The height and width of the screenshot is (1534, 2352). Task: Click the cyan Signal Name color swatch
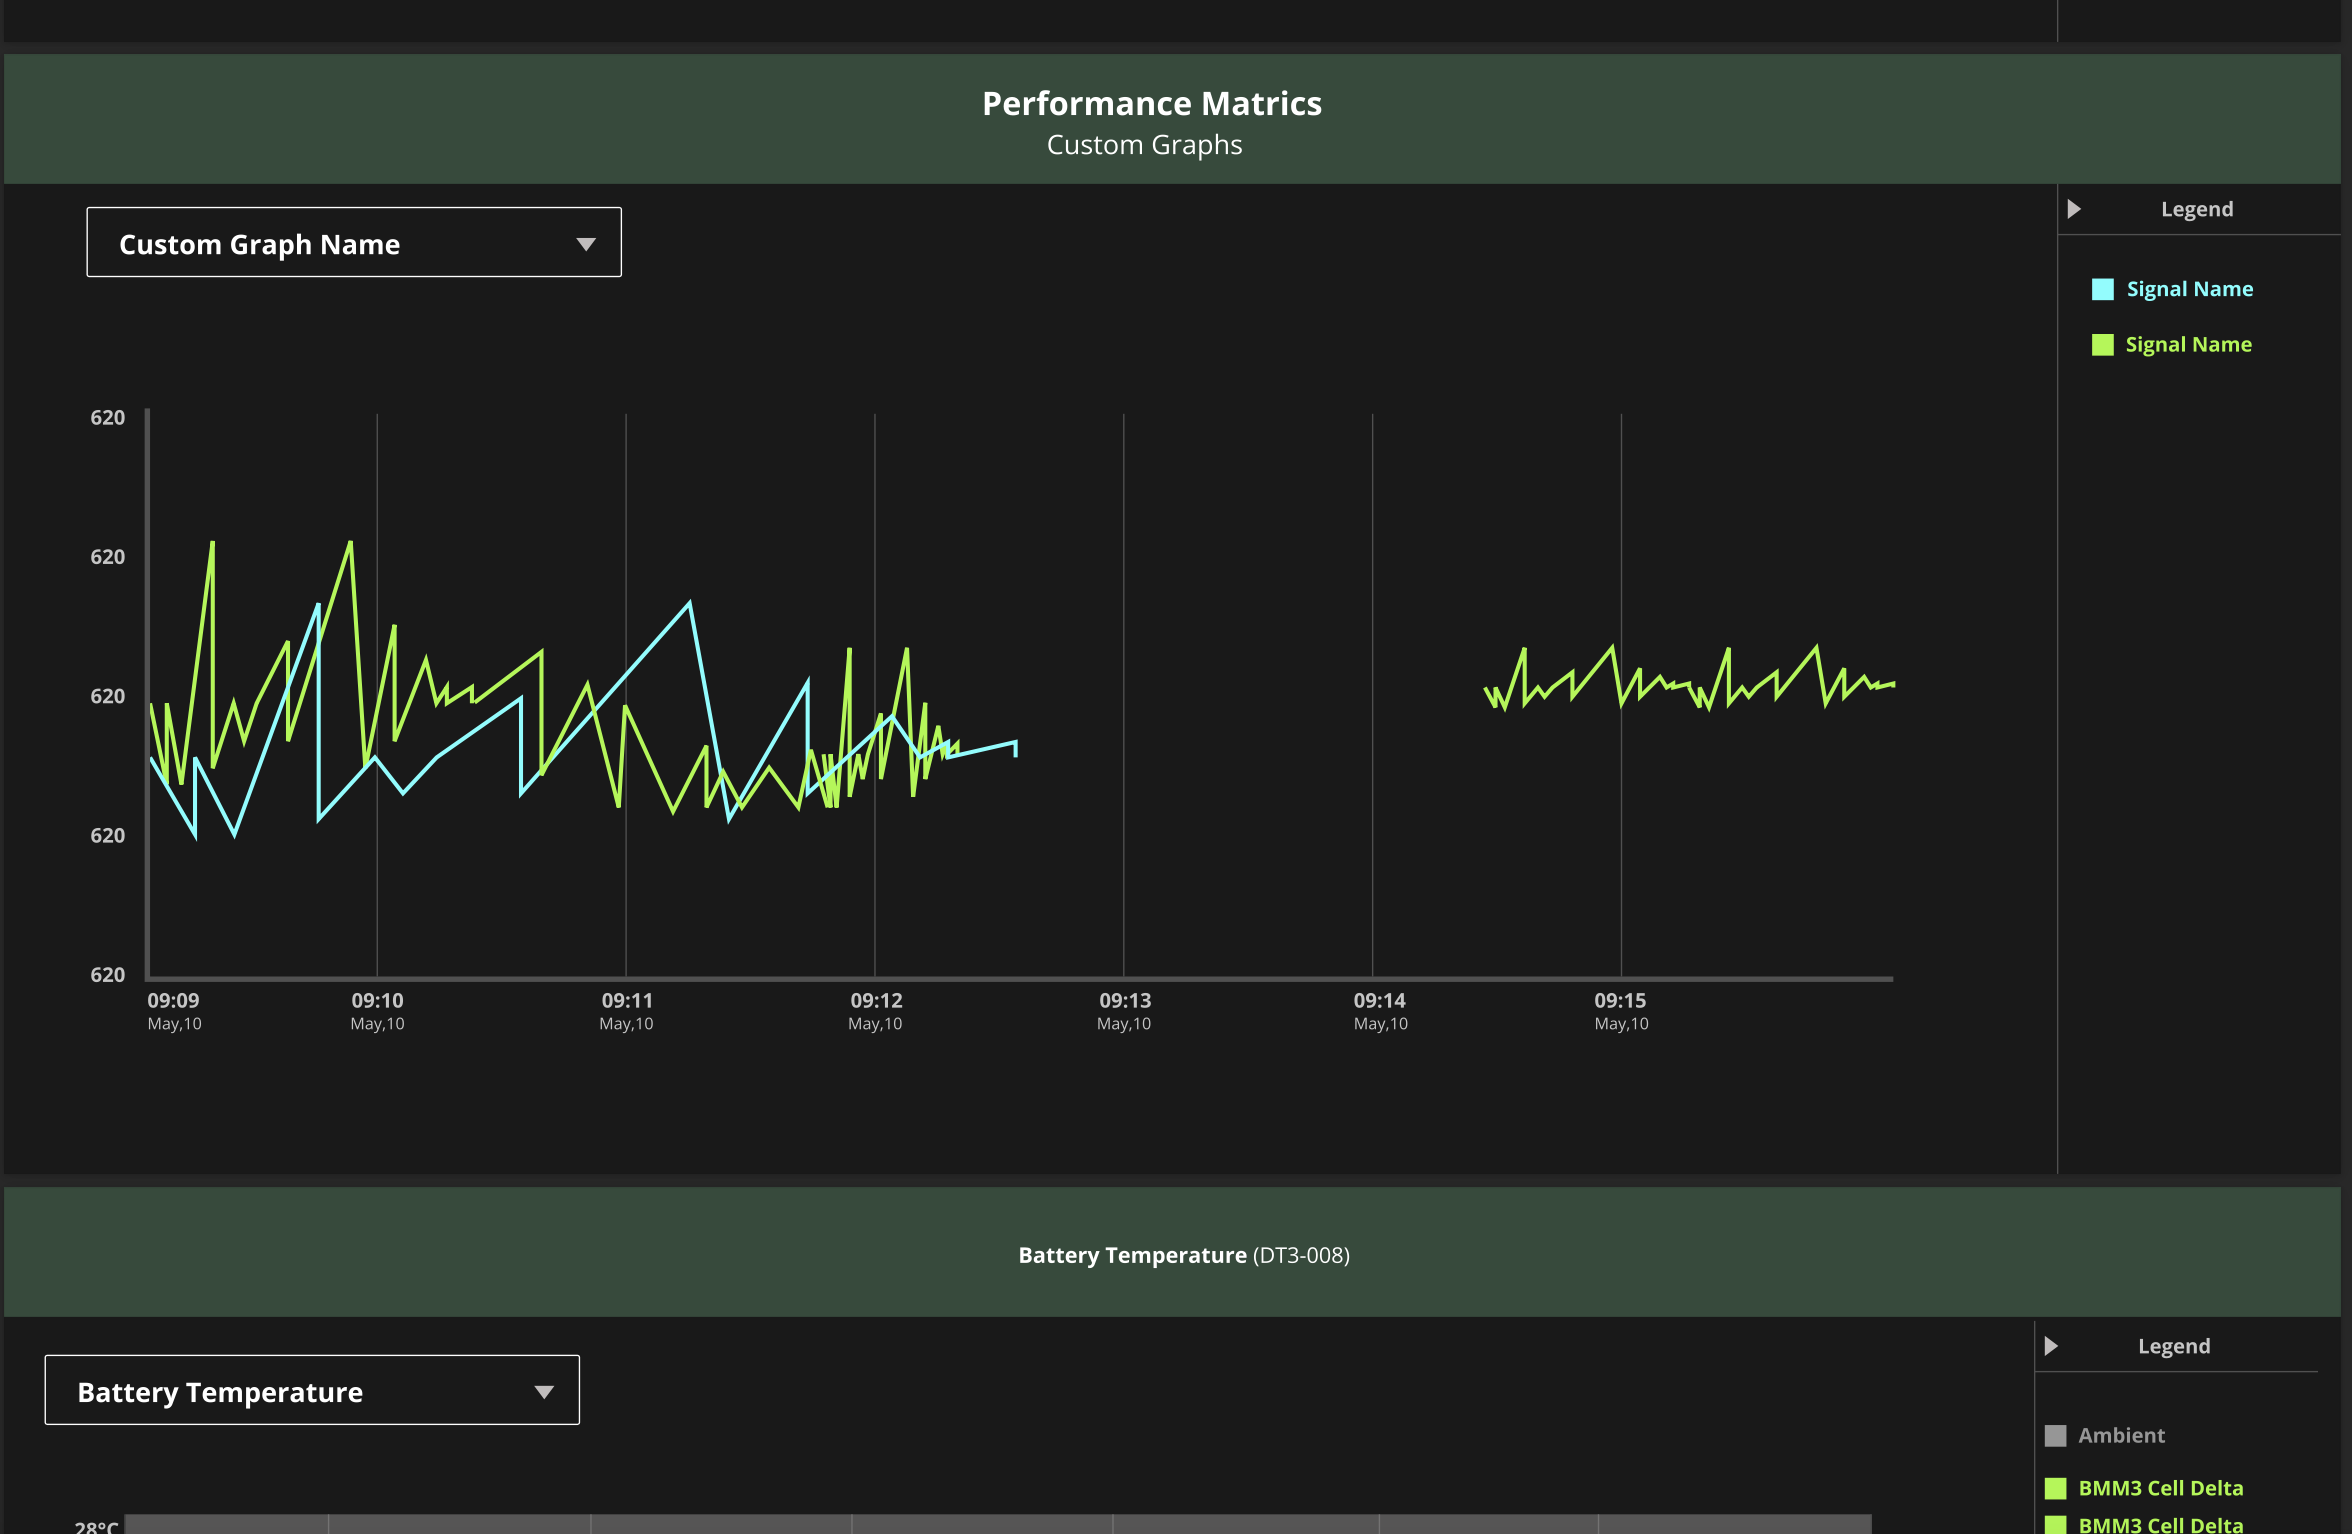tap(2102, 289)
